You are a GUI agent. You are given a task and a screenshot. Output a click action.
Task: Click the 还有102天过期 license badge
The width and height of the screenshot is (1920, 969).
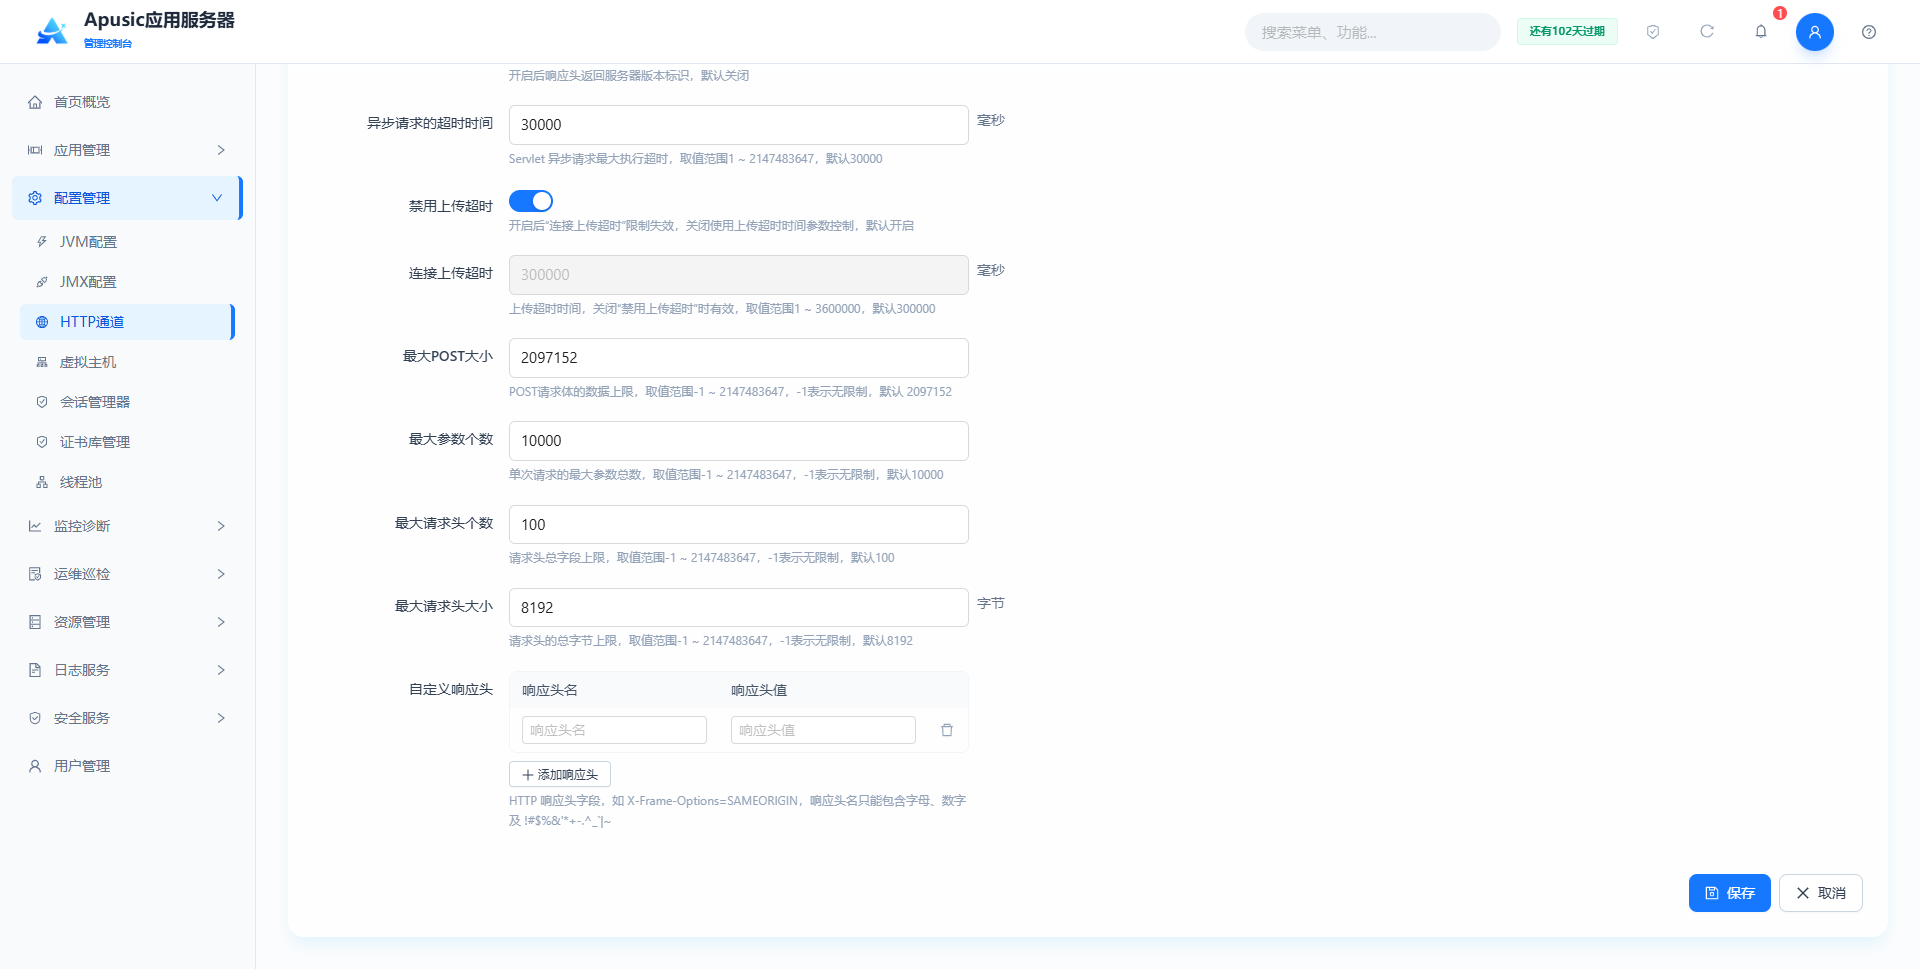pos(1567,32)
